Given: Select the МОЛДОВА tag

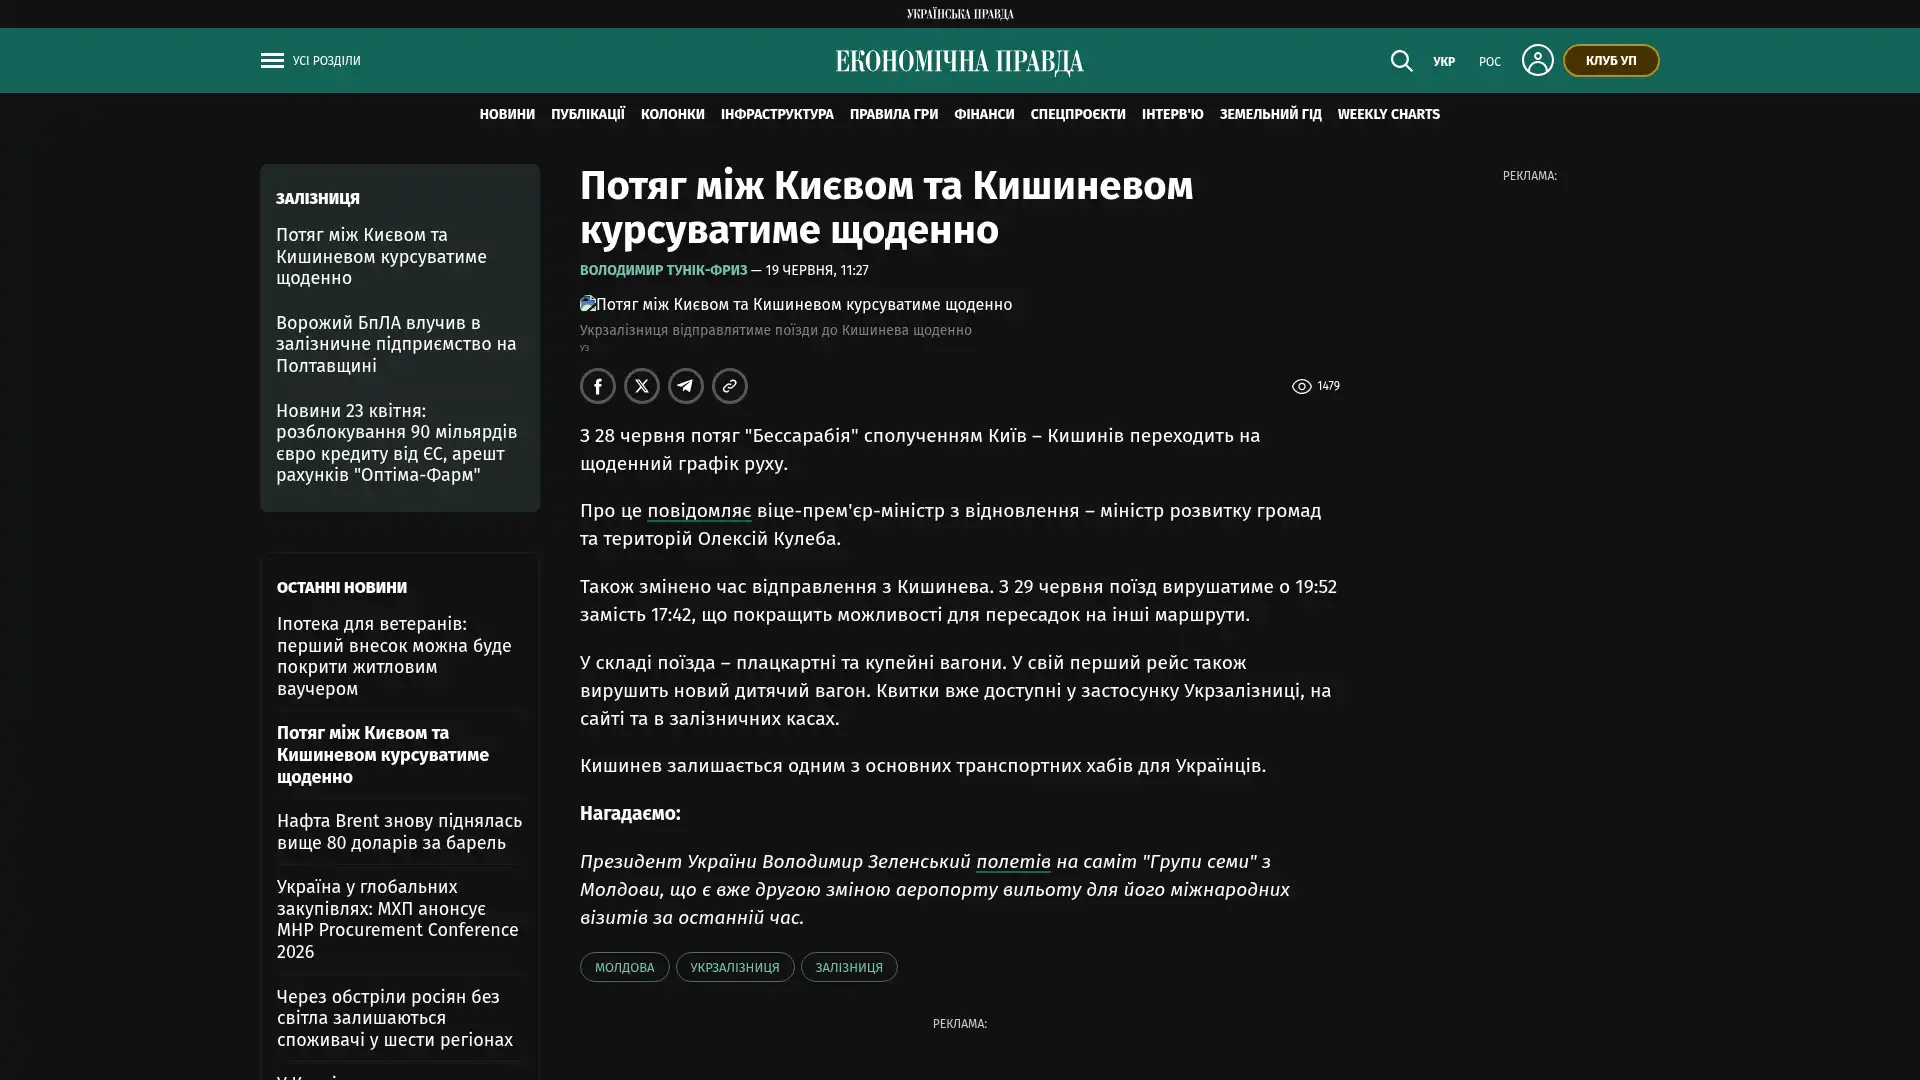Looking at the screenshot, I should click(x=625, y=967).
